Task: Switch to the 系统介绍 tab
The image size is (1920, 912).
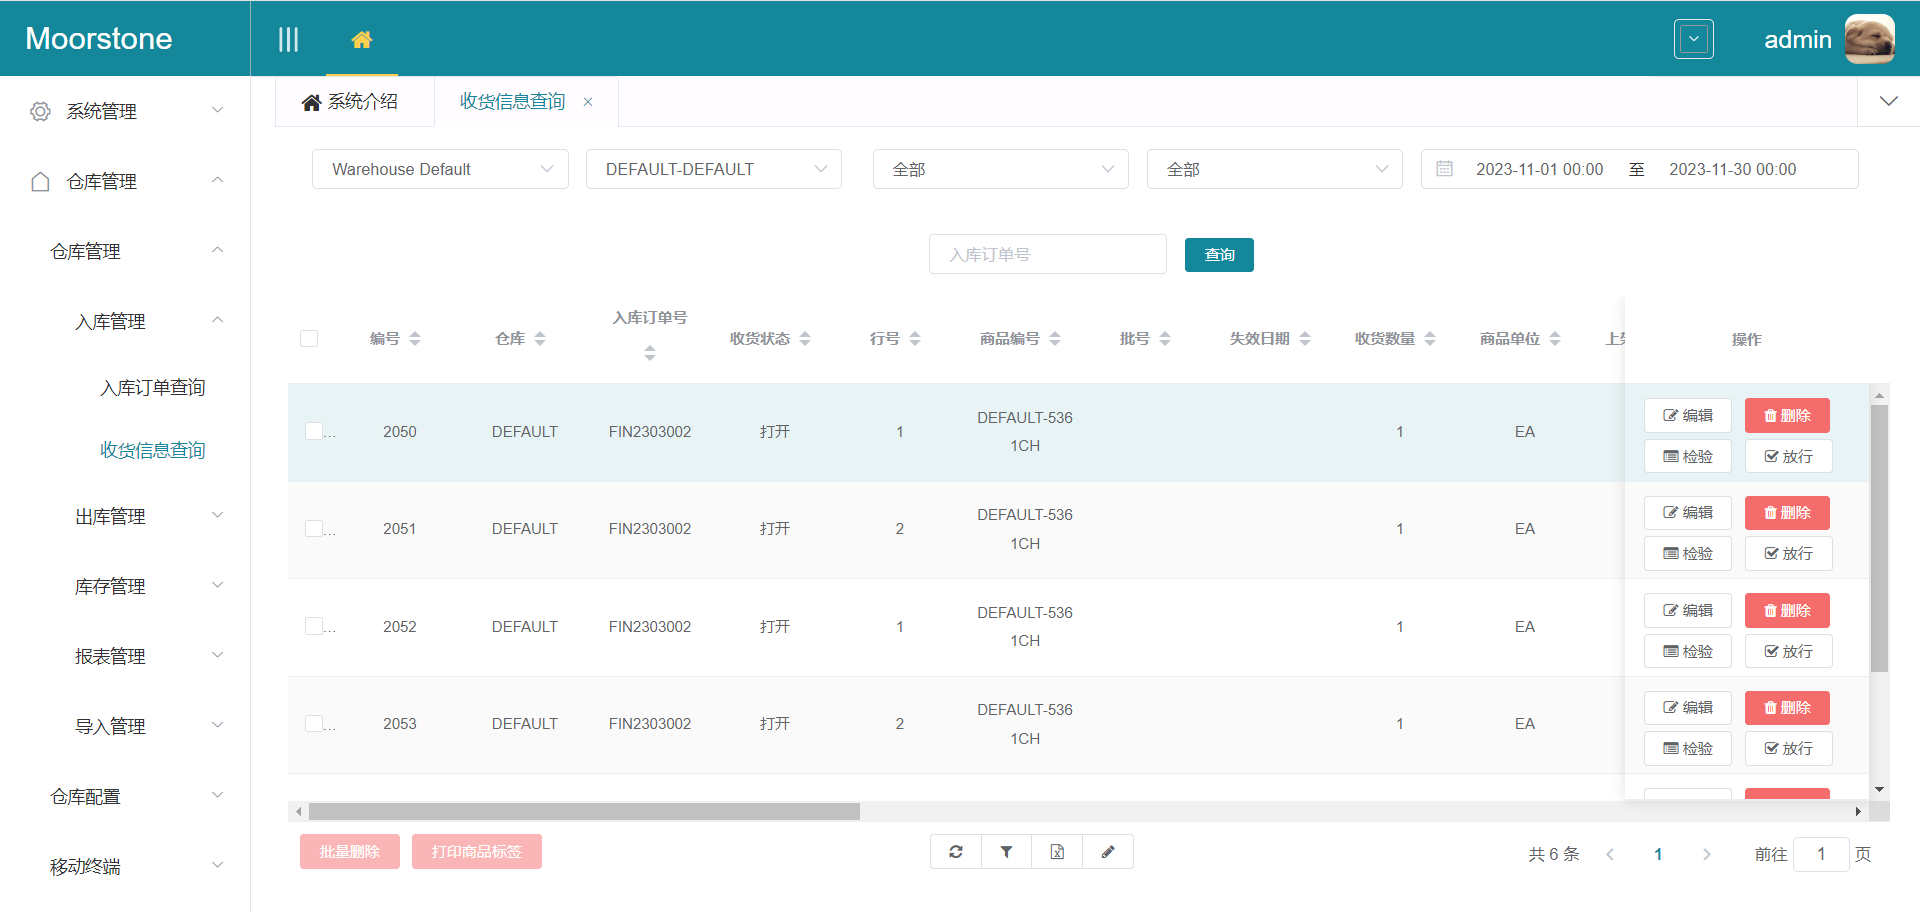Action: [x=351, y=102]
